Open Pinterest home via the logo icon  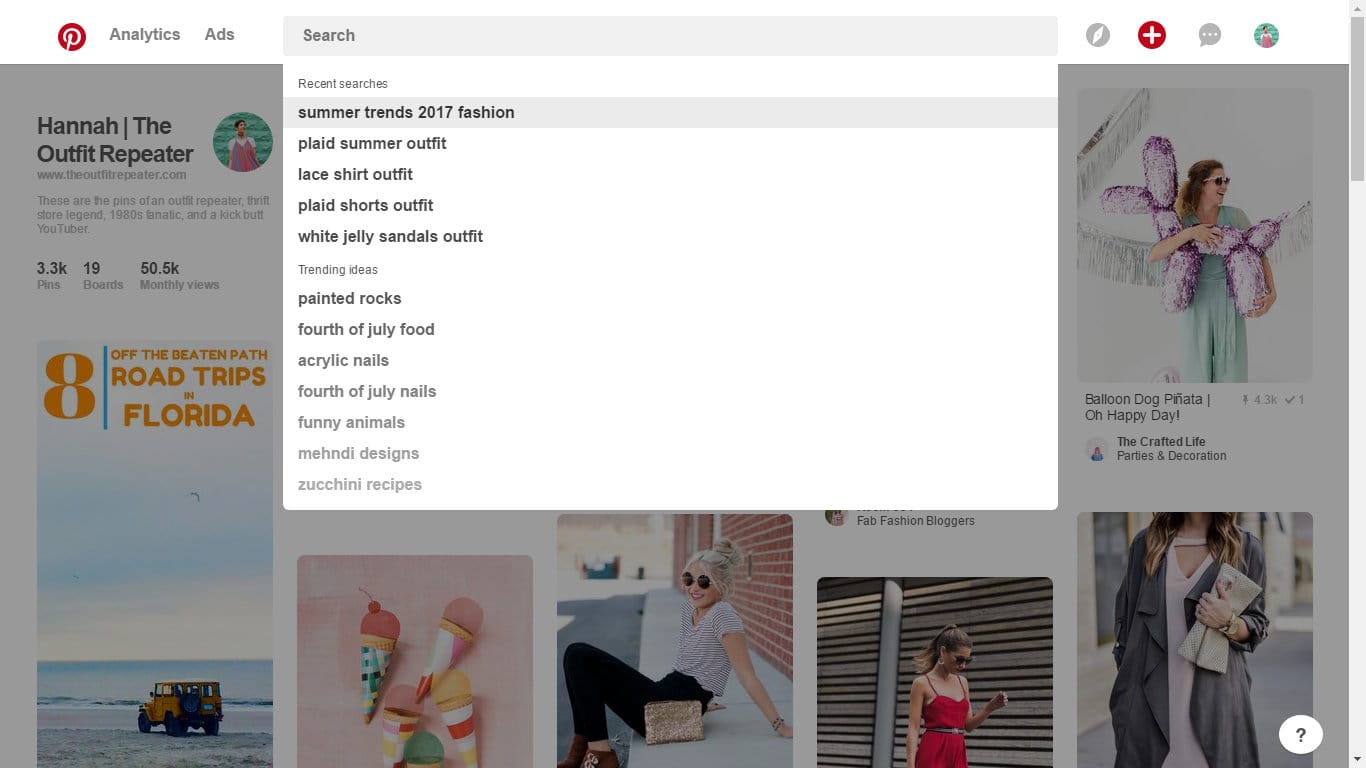coord(71,35)
